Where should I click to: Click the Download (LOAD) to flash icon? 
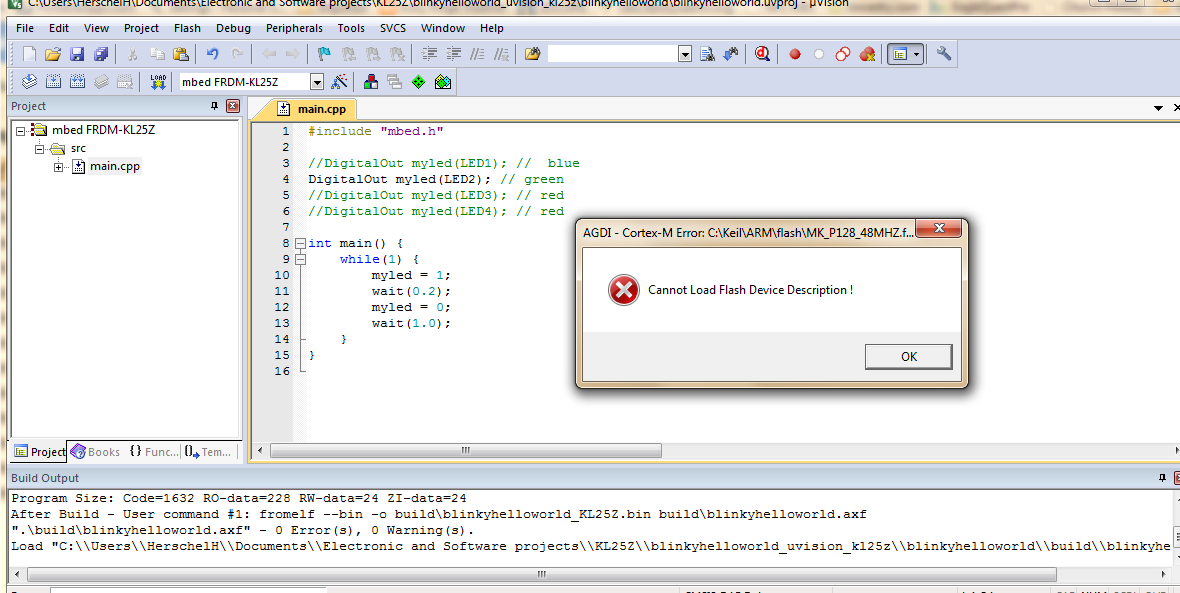click(158, 82)
